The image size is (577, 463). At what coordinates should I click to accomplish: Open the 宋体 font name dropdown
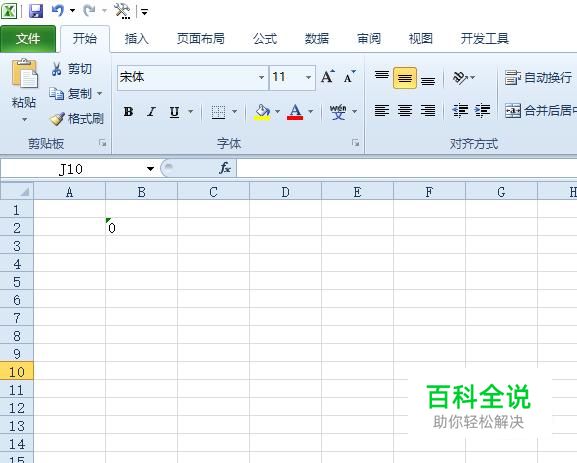261,77
